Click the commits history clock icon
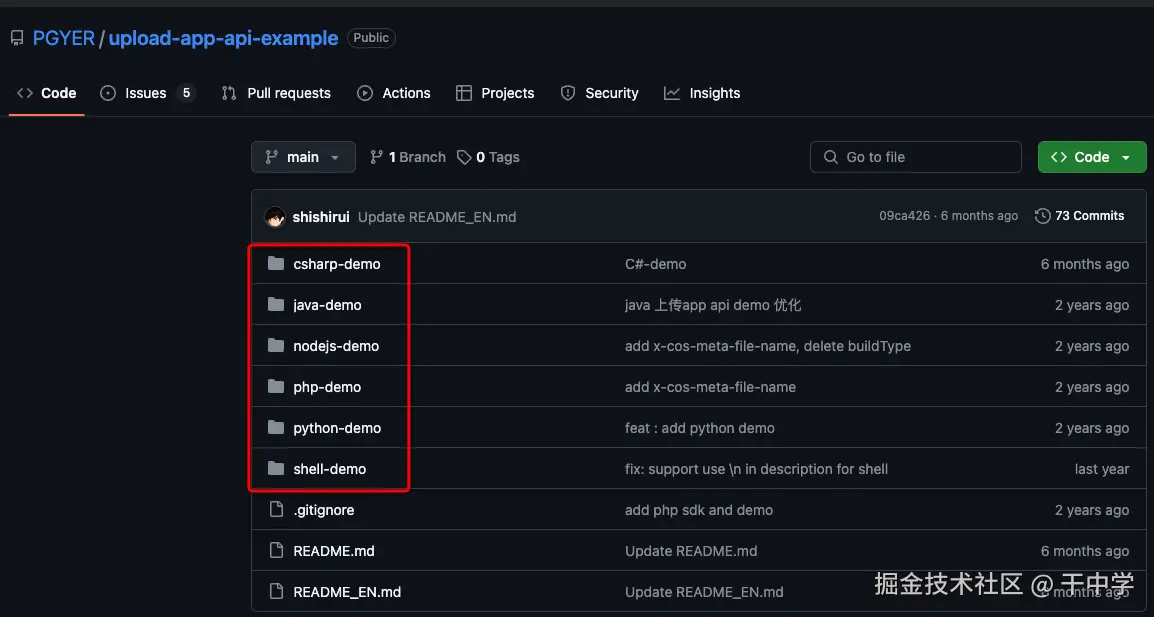Image resolution: width=1154 pixels, height=617 pixels. pos(1042,216)
